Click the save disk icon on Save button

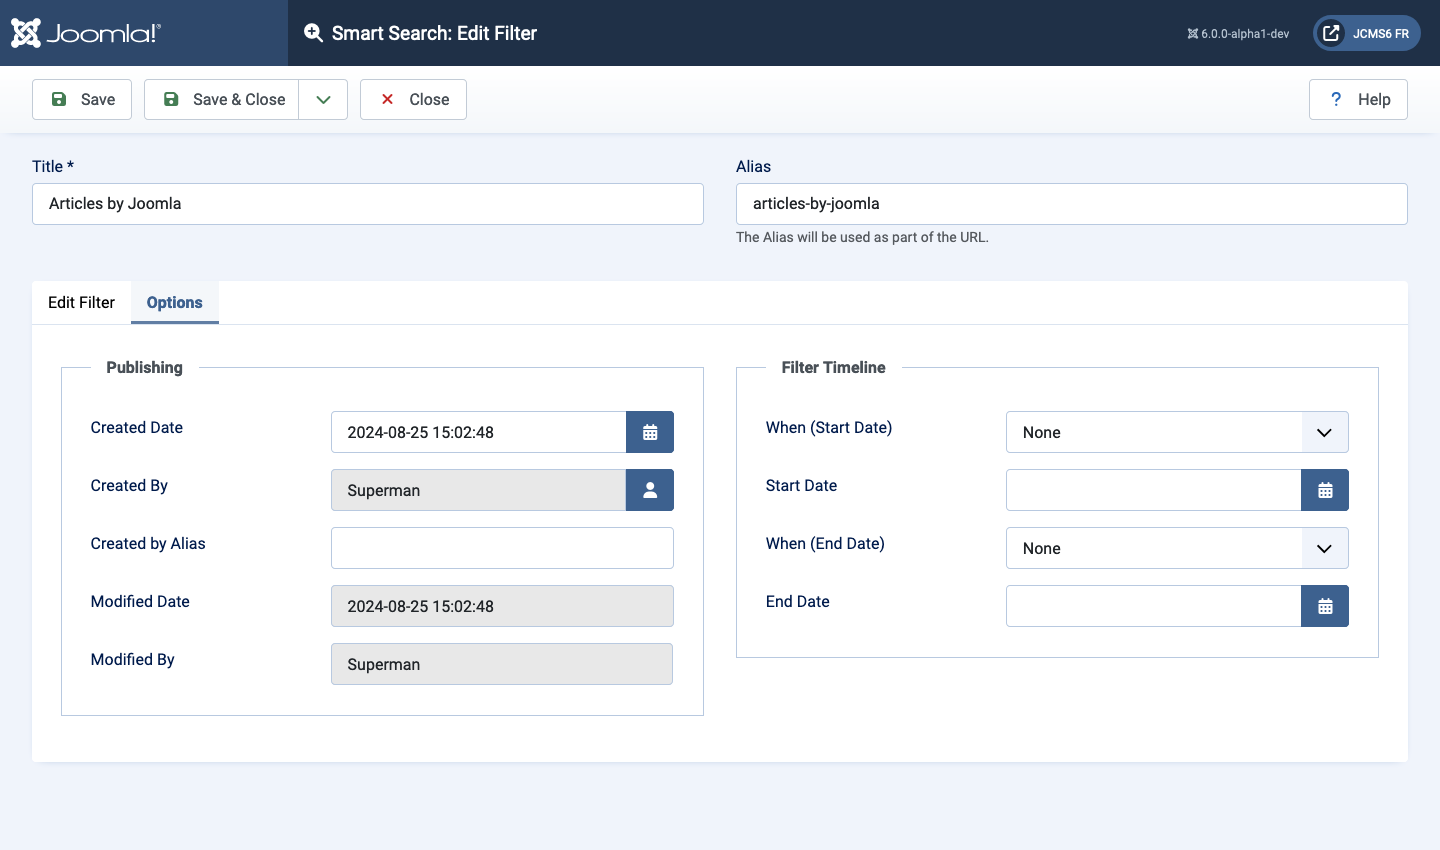click(60, 99)
